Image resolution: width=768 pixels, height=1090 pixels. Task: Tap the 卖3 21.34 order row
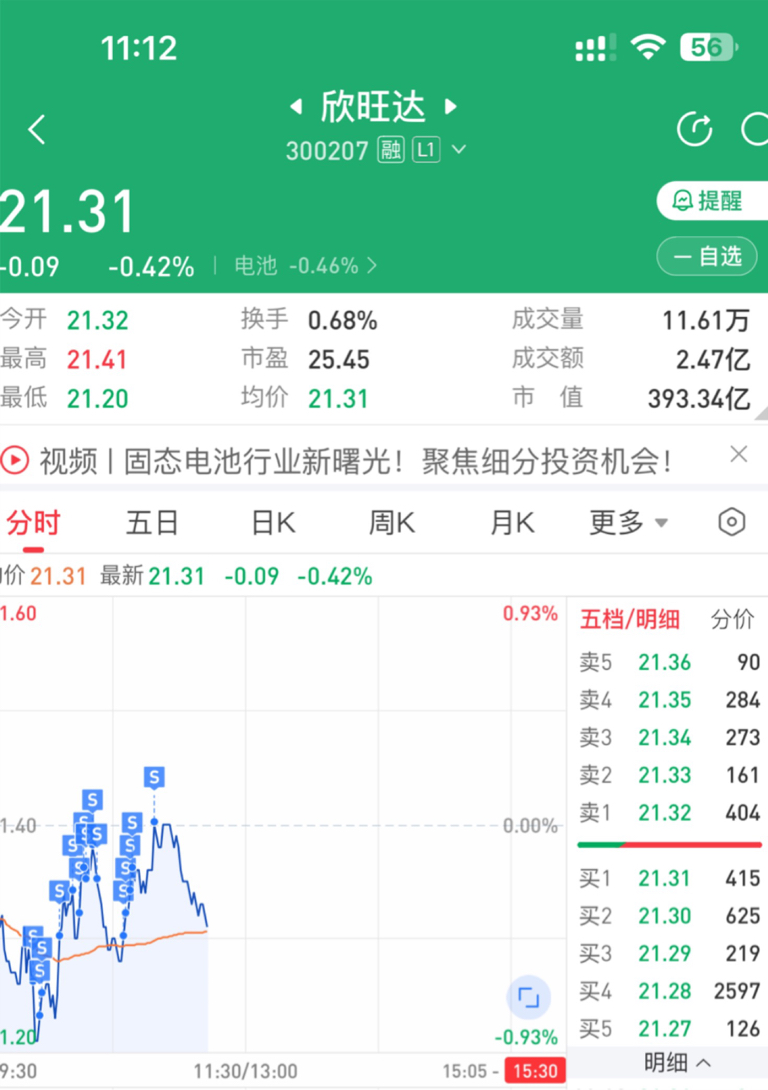click(669, 737)
